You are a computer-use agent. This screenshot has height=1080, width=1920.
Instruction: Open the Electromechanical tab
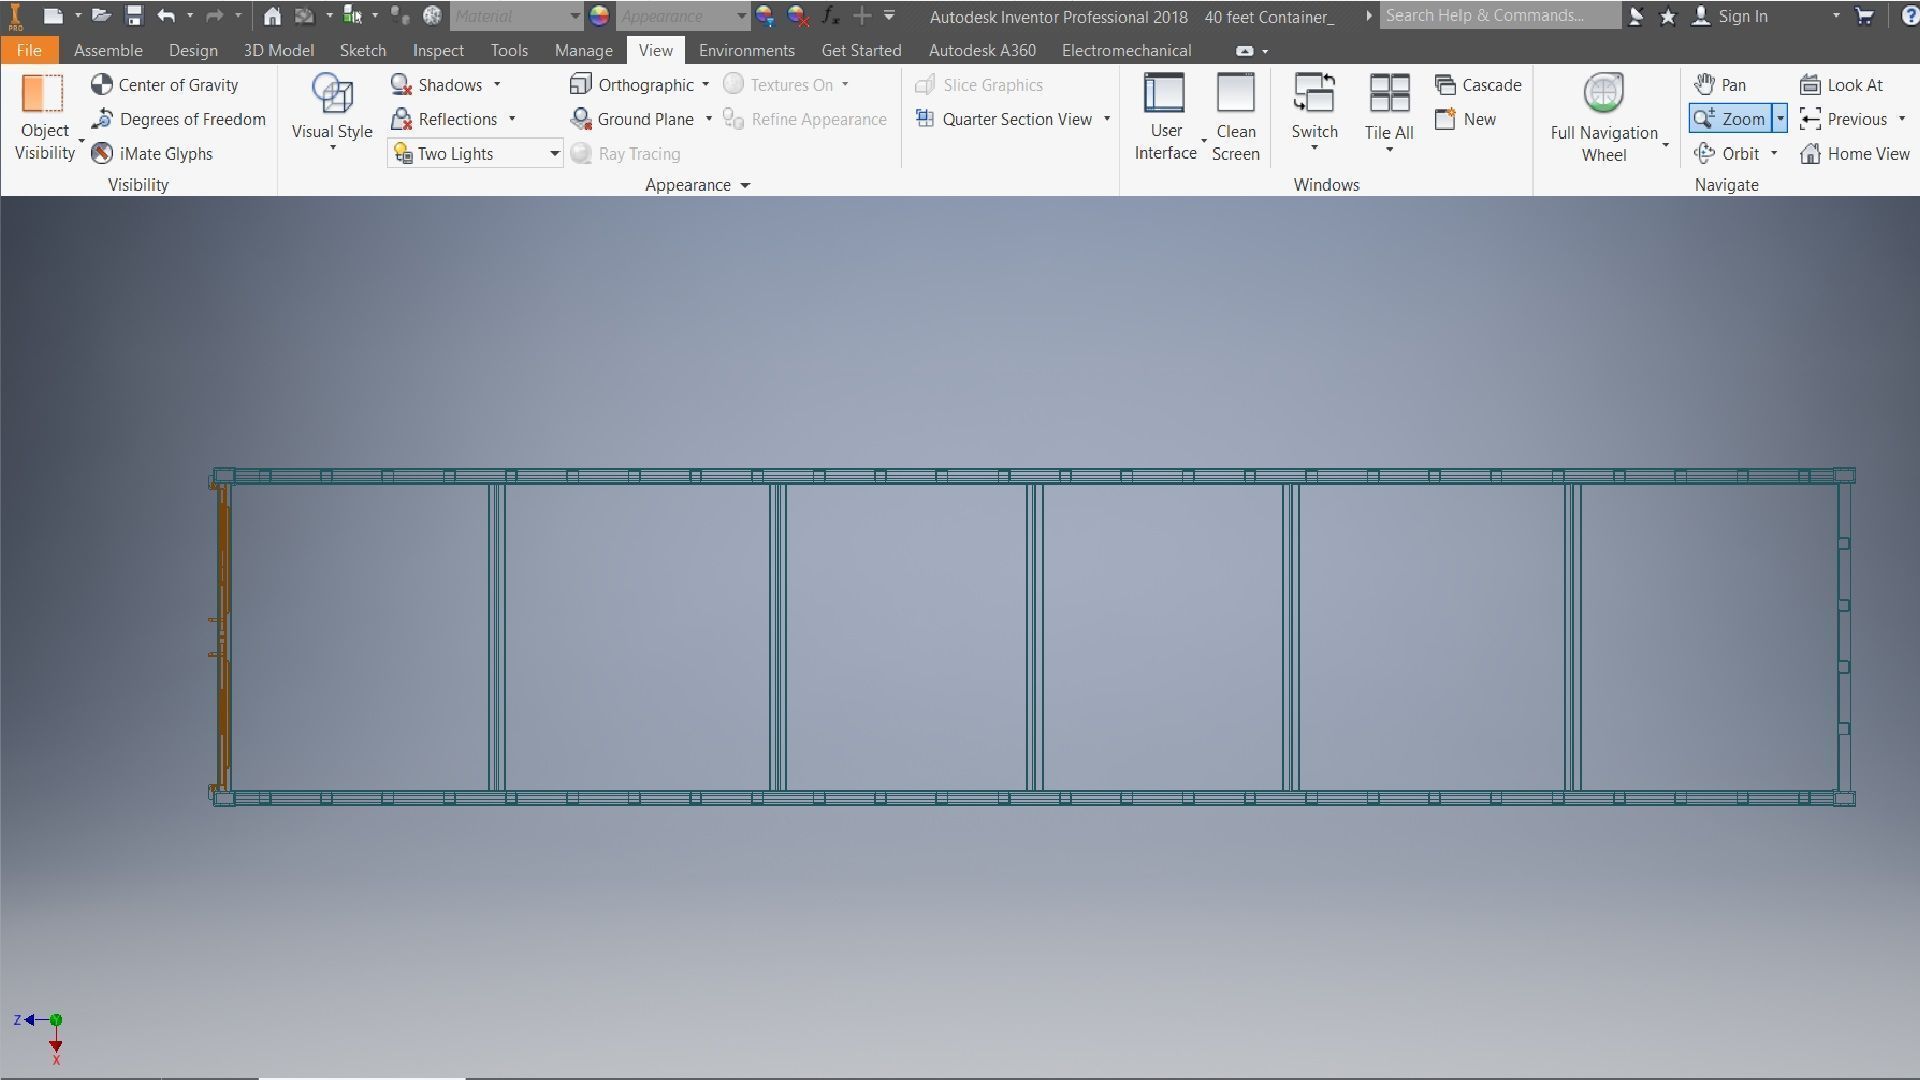click(x=1126, y=50)
